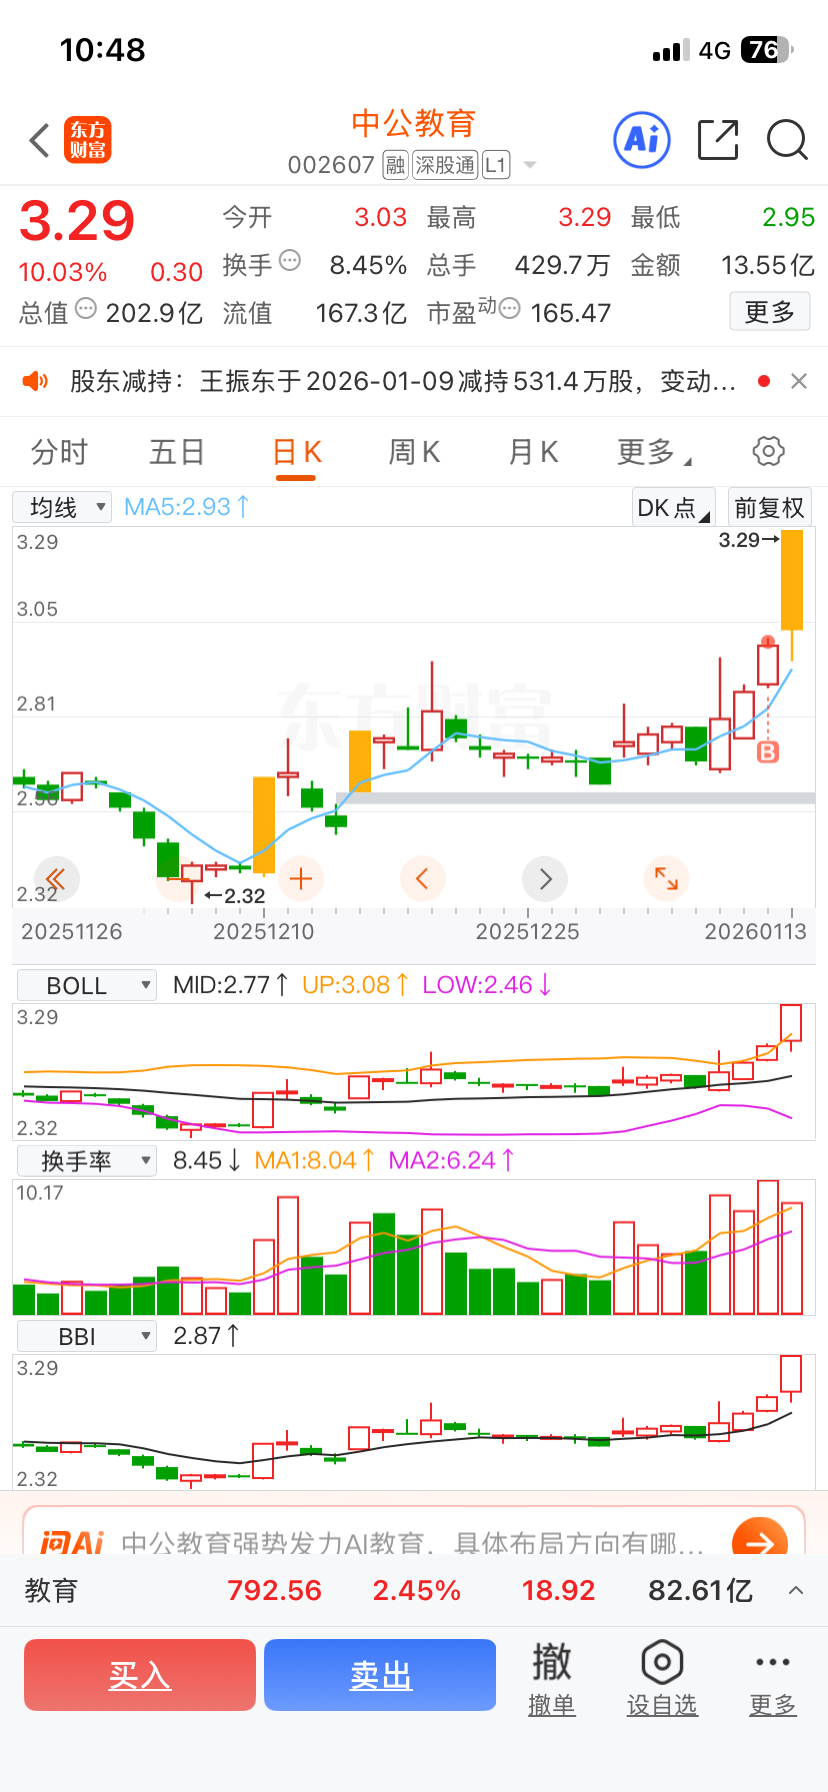This screenshot has height=1792, width=828.
Task: Open the 教育 sector index row
Action: [414, 1590]
